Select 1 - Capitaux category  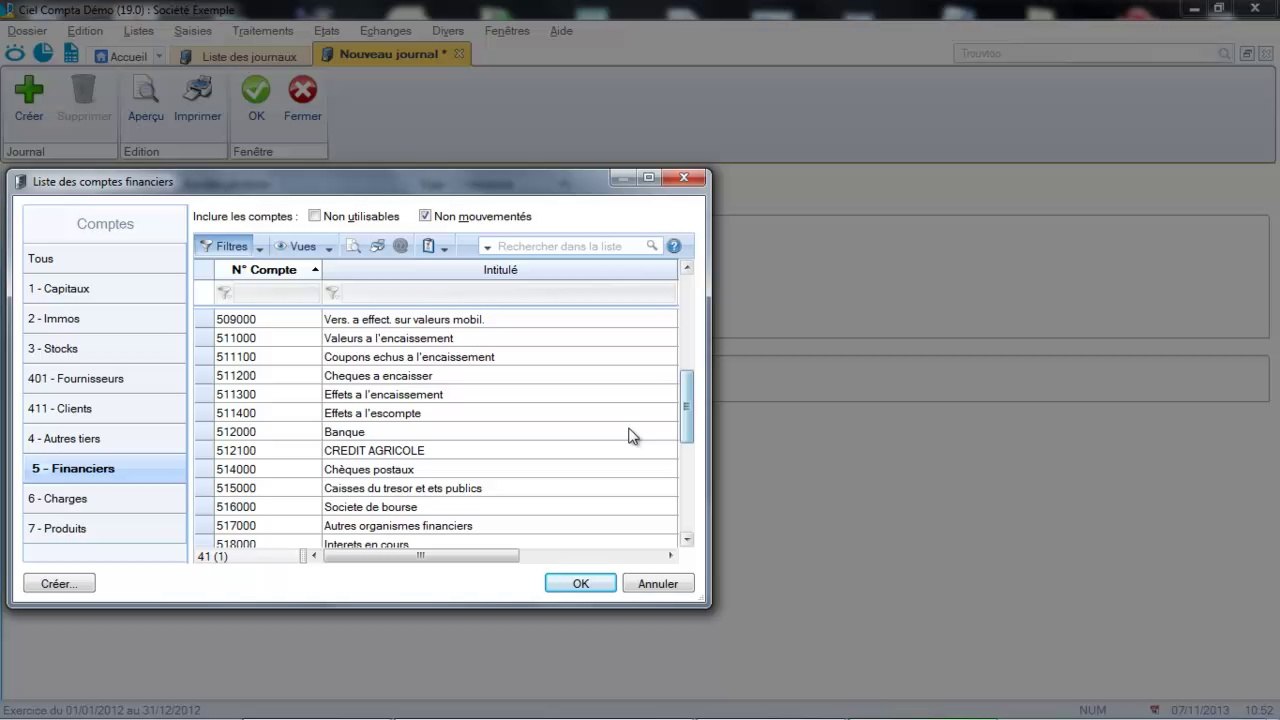click(x=105, y=288)
